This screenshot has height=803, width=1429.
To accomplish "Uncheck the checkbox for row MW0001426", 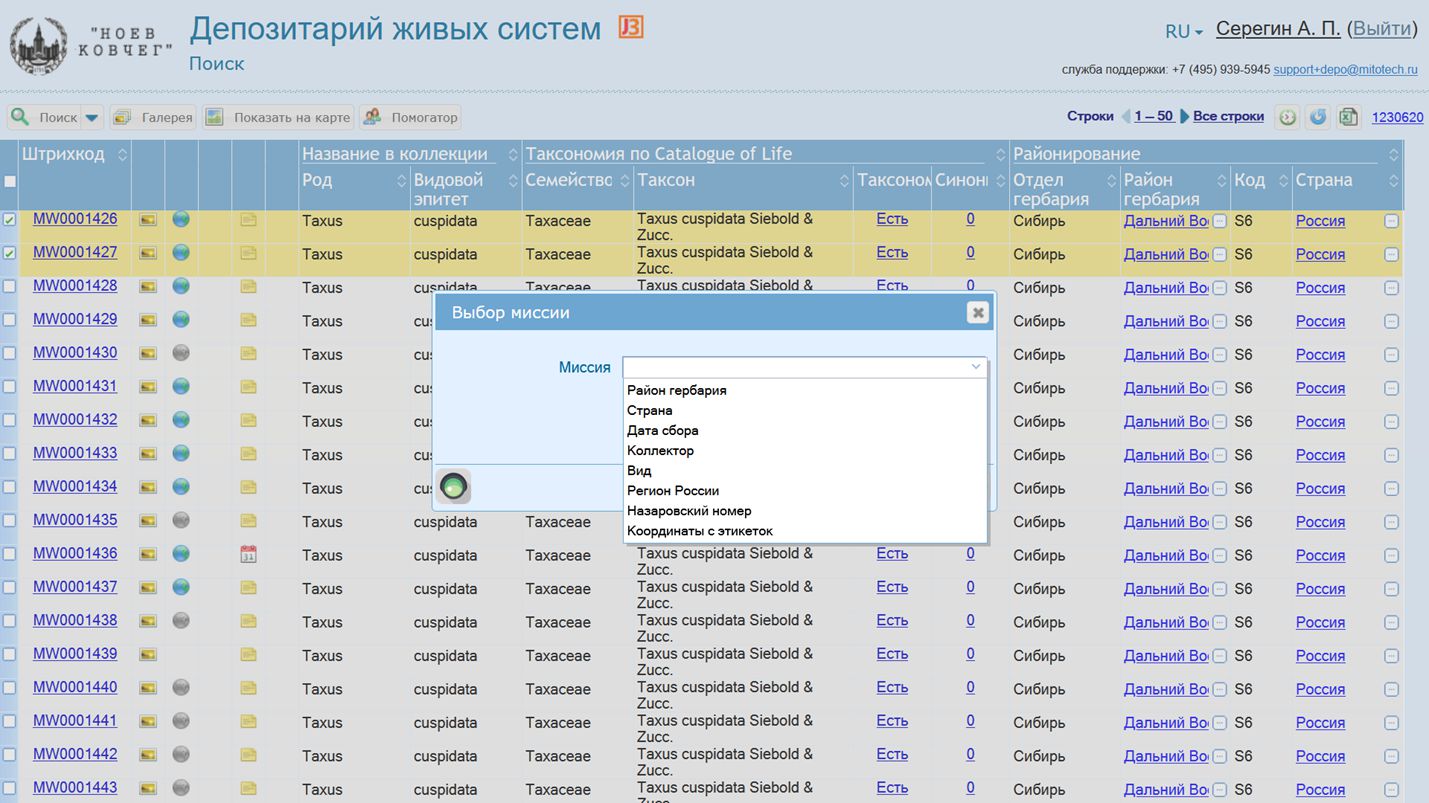I will coord(10,220).
